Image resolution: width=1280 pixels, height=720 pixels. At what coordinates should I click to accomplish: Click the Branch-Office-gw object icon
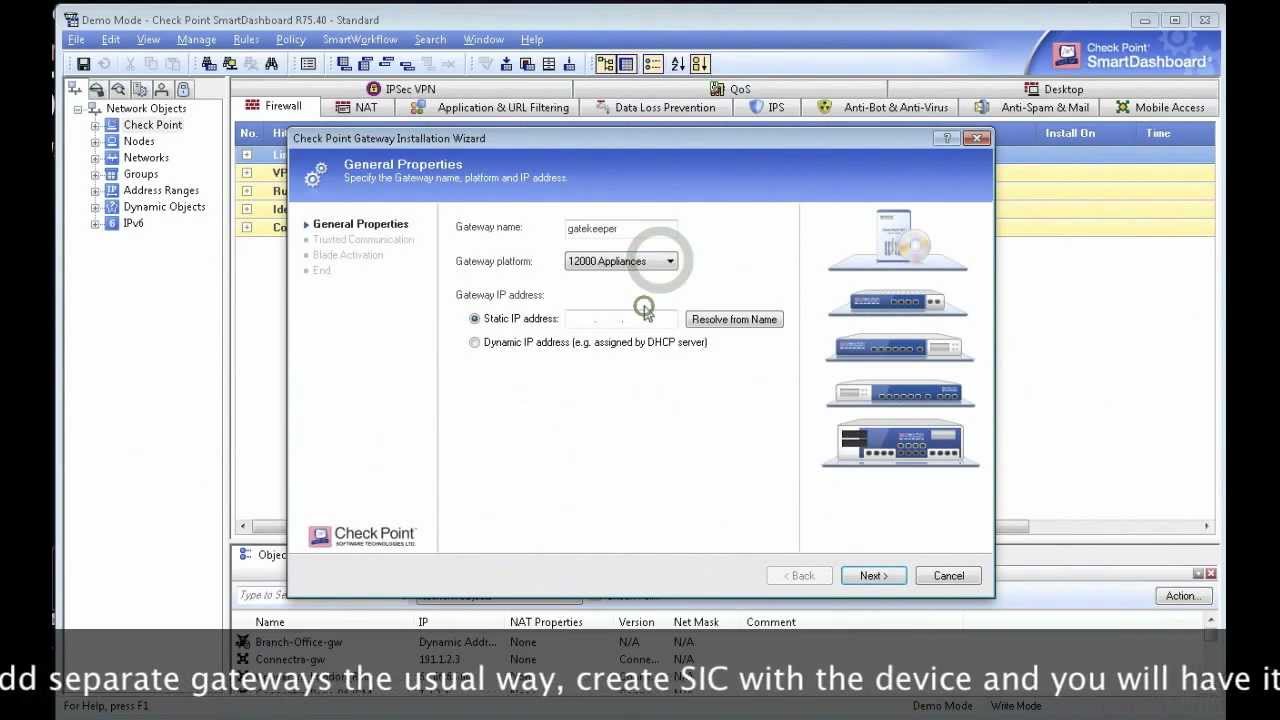pyautogui.click(x=242, y=642)
